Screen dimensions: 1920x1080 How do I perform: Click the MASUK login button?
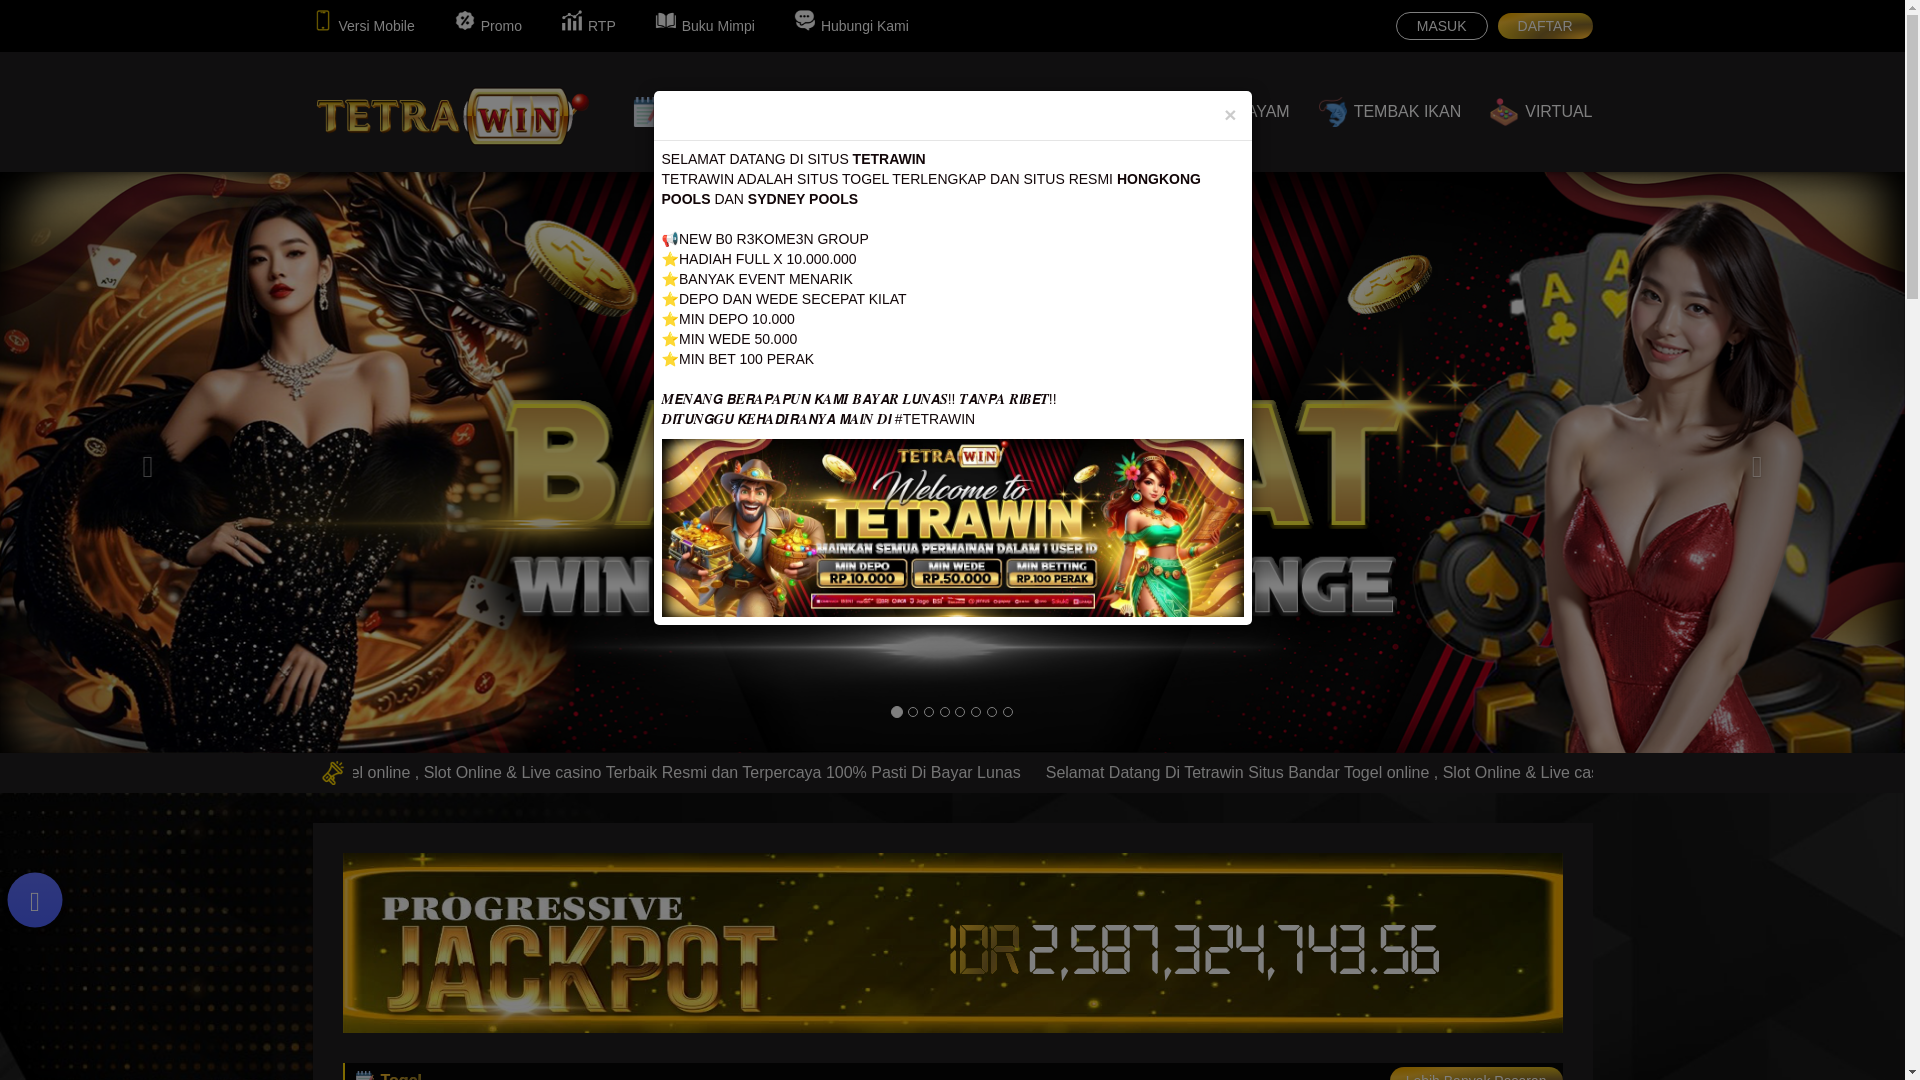click(1441, 26)
